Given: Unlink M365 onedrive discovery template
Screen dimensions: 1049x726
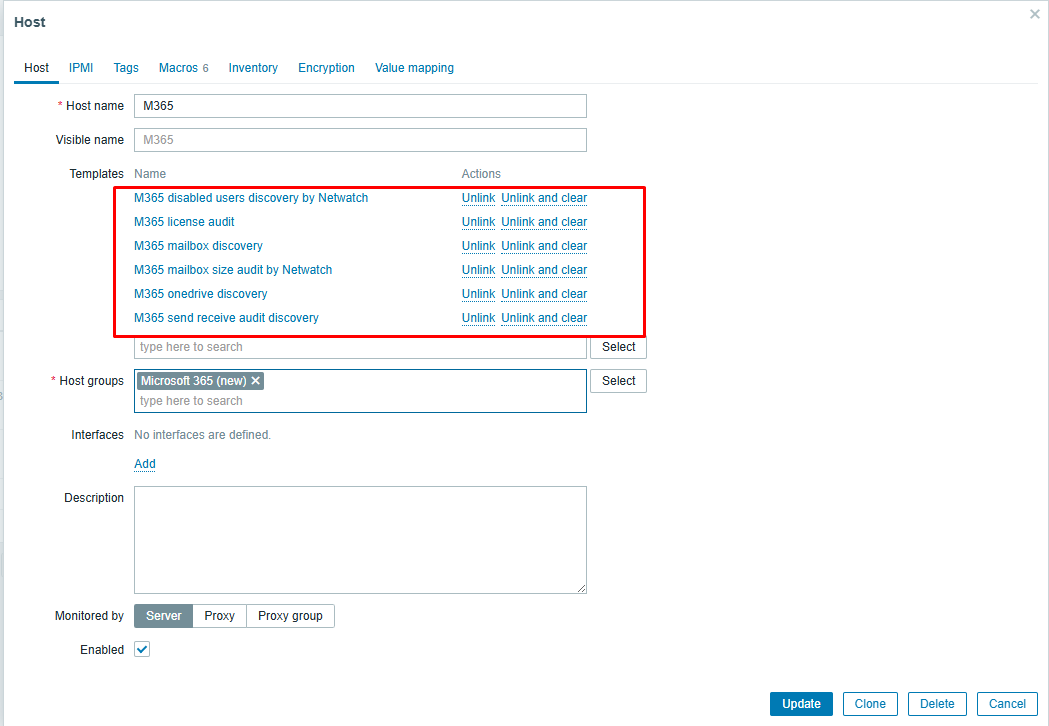Looking at the screenshot, I should (x=478, y=294).
